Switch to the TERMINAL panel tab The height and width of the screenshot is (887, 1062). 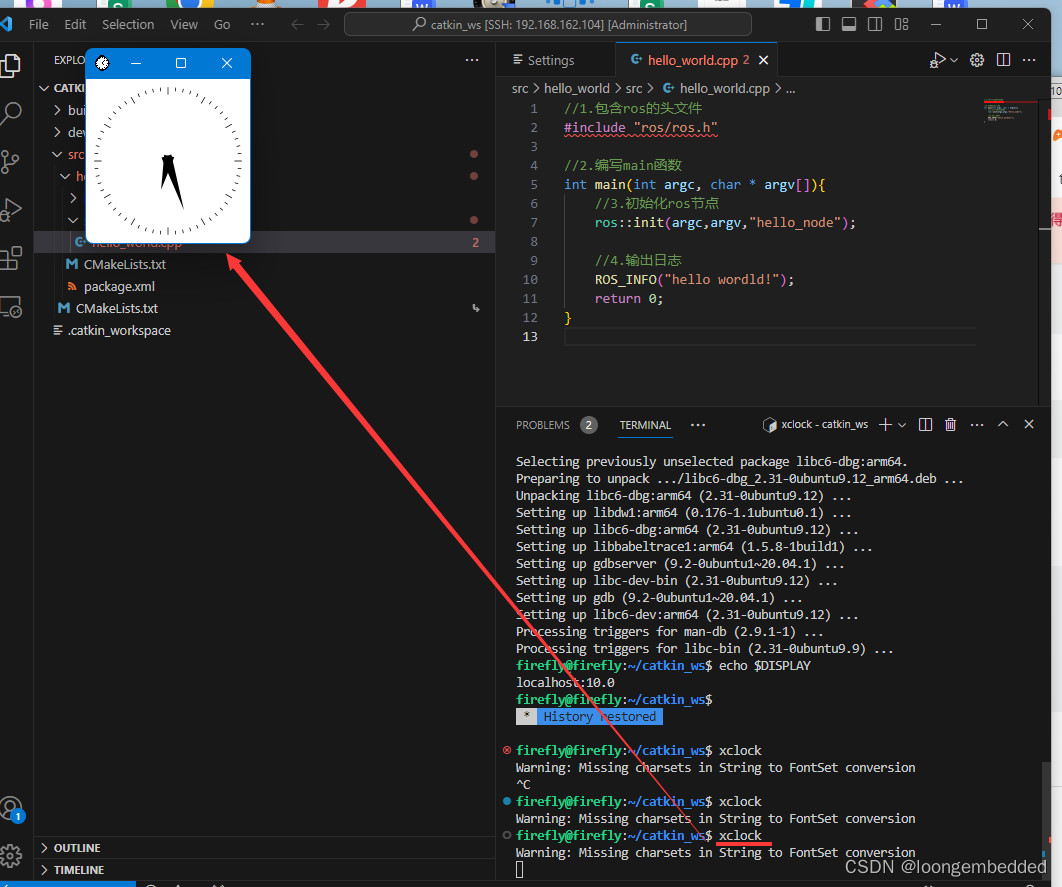(645, 425)
